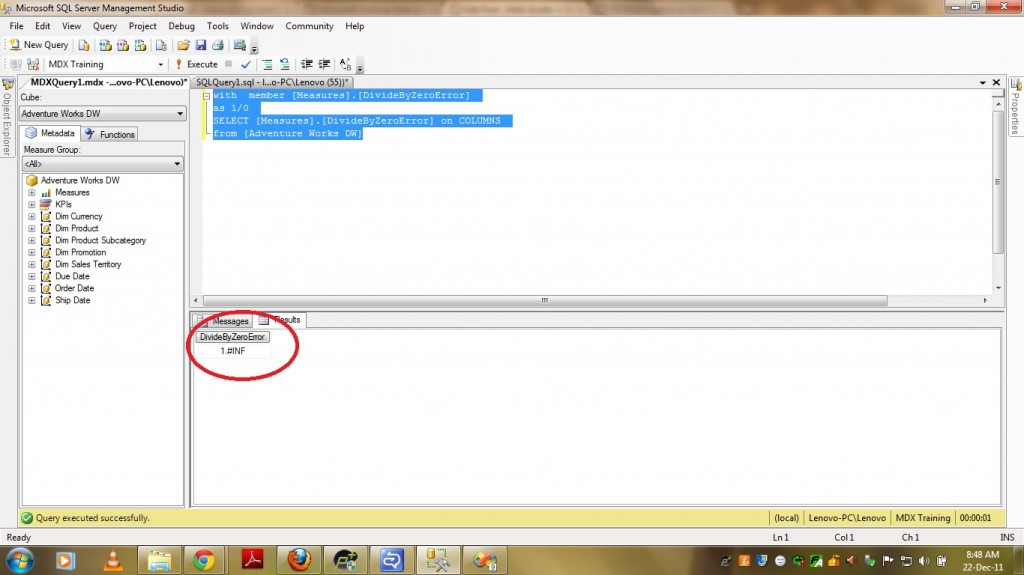Open the Activity Monitor icon
Image resolution: width=1024 pixels, height=575 pixels.
click(x=240, y=45)
